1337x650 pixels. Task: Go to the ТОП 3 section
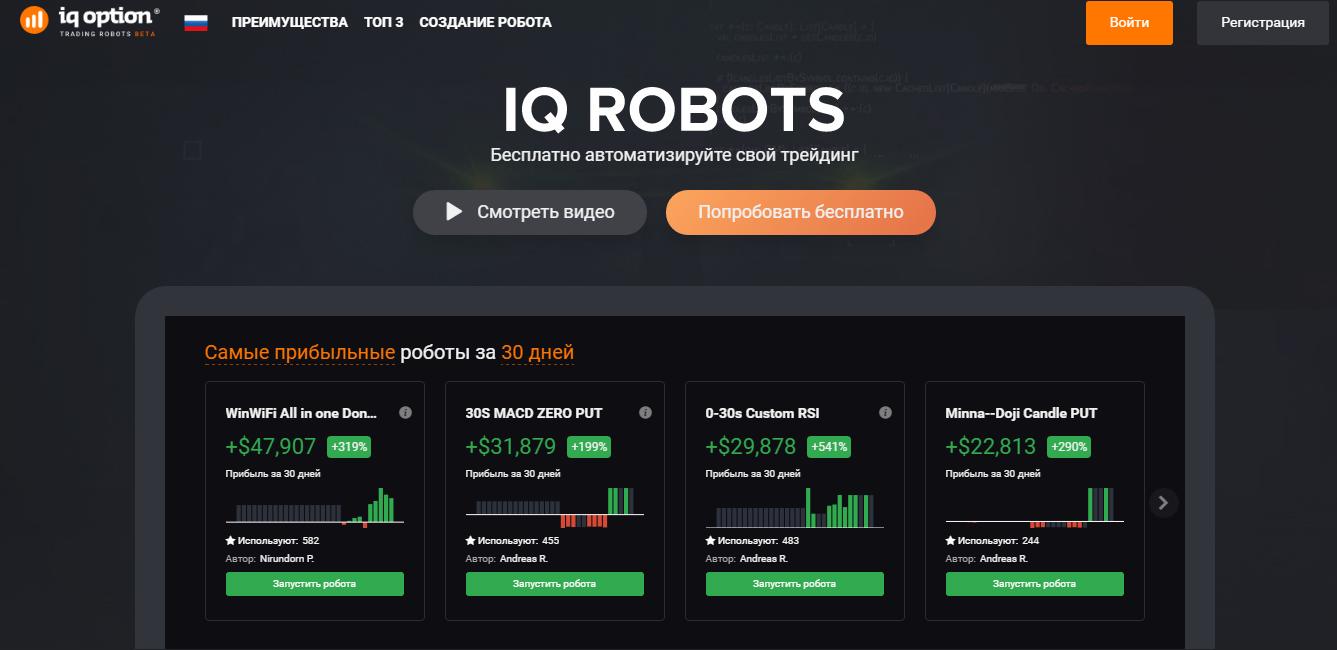384,22
